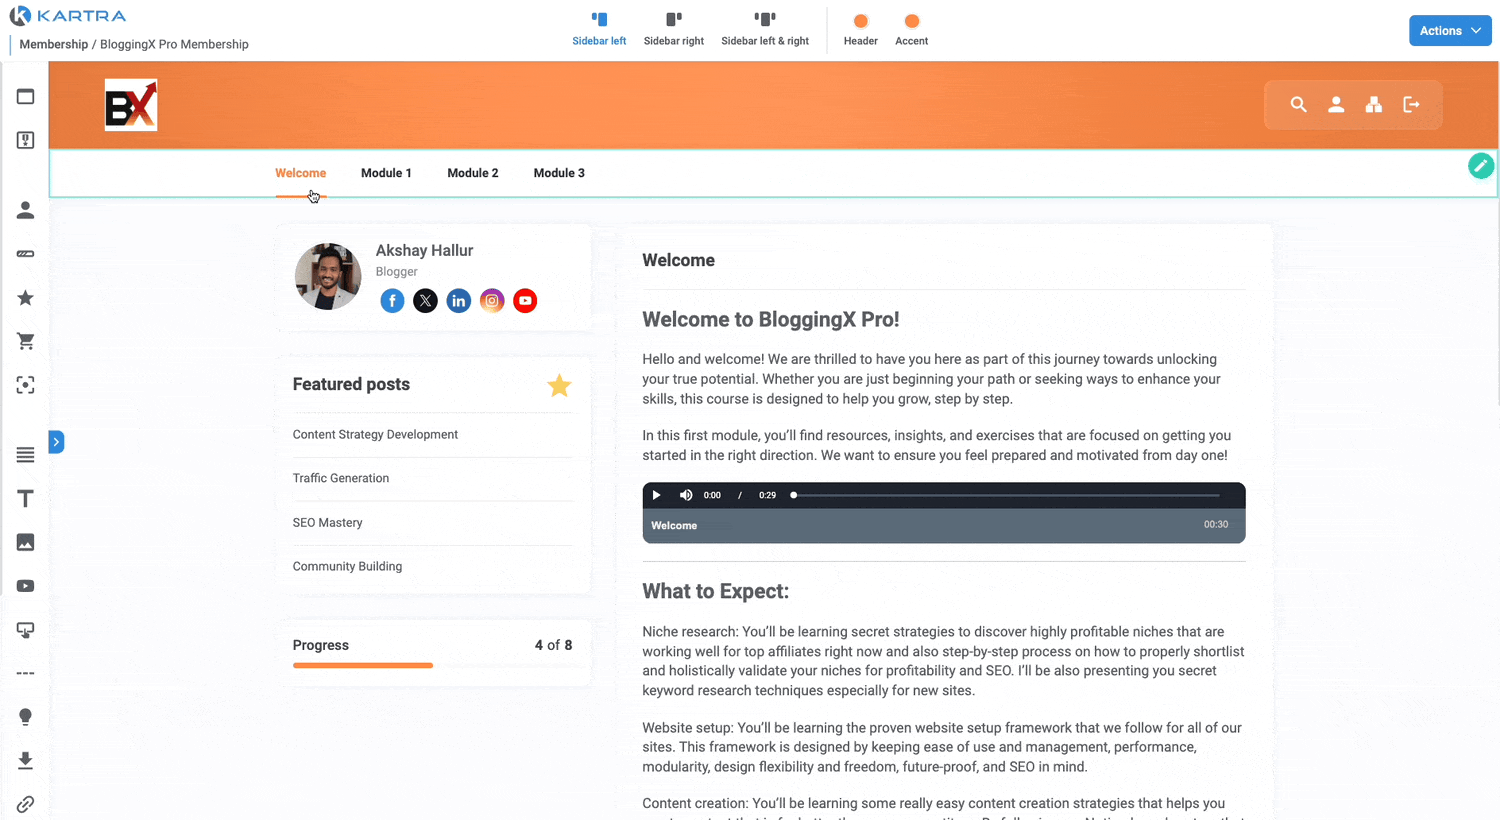Switch to Sidebar right layout

coord(673,29)
